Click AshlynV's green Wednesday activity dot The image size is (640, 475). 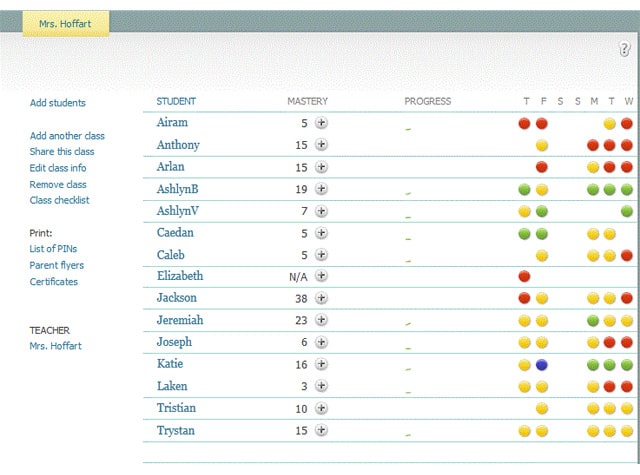click(x=627, y=211)
